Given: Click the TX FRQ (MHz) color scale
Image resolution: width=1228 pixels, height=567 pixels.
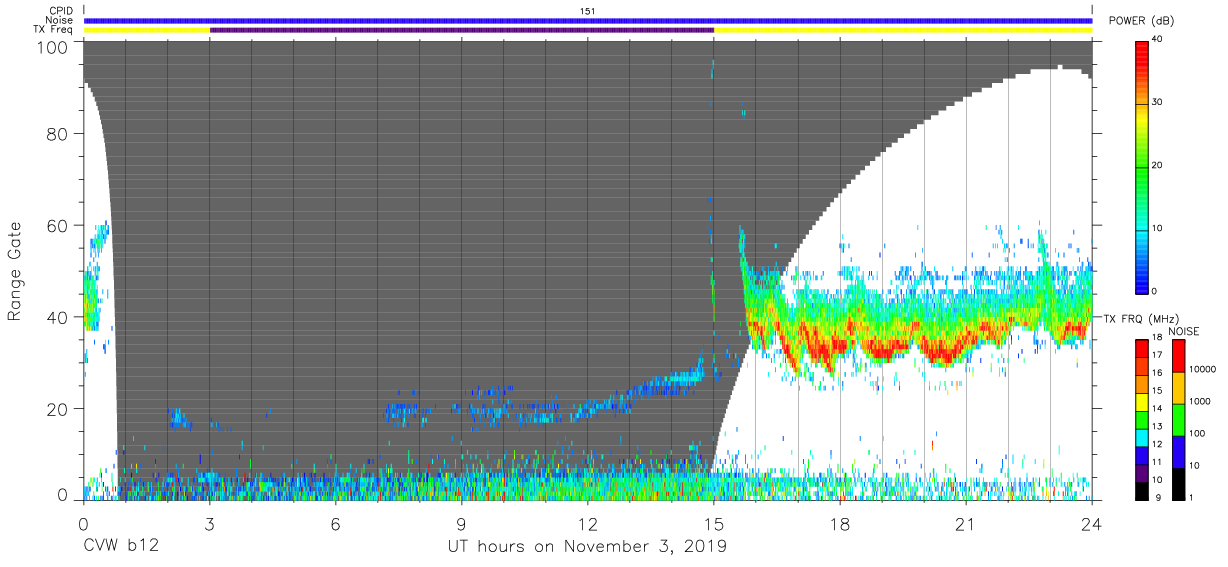Looking at the screenshot, I should pos(1141,419).
